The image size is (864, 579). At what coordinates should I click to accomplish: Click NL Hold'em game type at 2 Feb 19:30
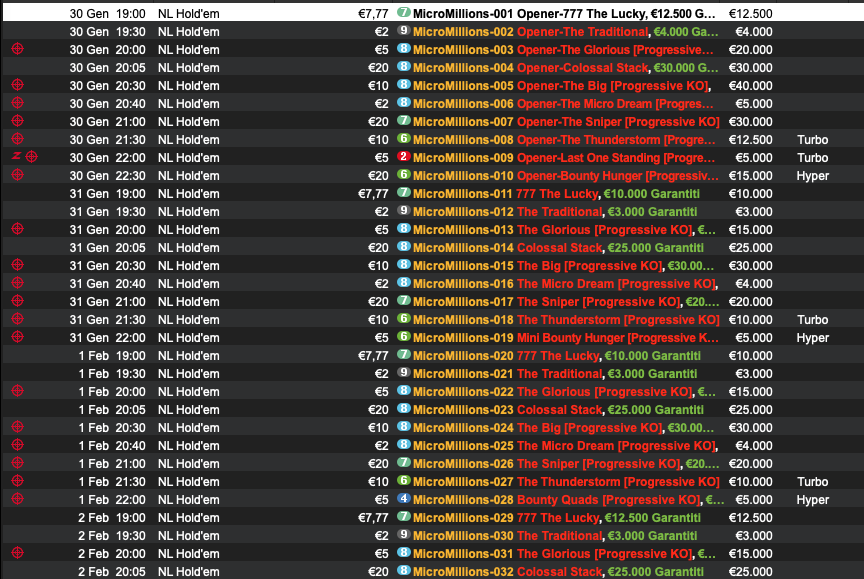[188, 535]
